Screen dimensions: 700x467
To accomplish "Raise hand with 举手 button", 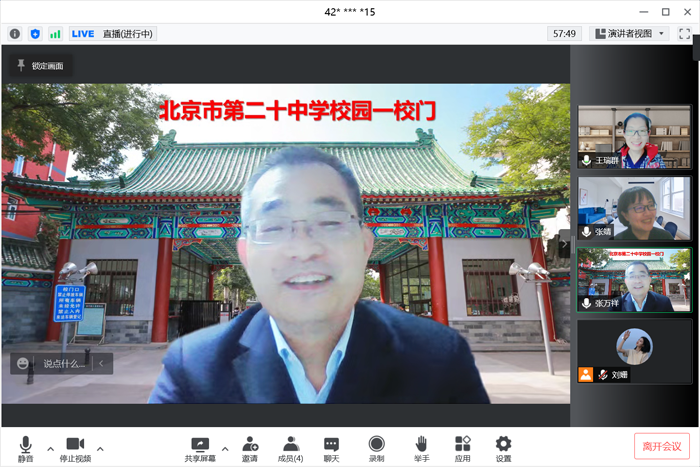I will (421, 449).
